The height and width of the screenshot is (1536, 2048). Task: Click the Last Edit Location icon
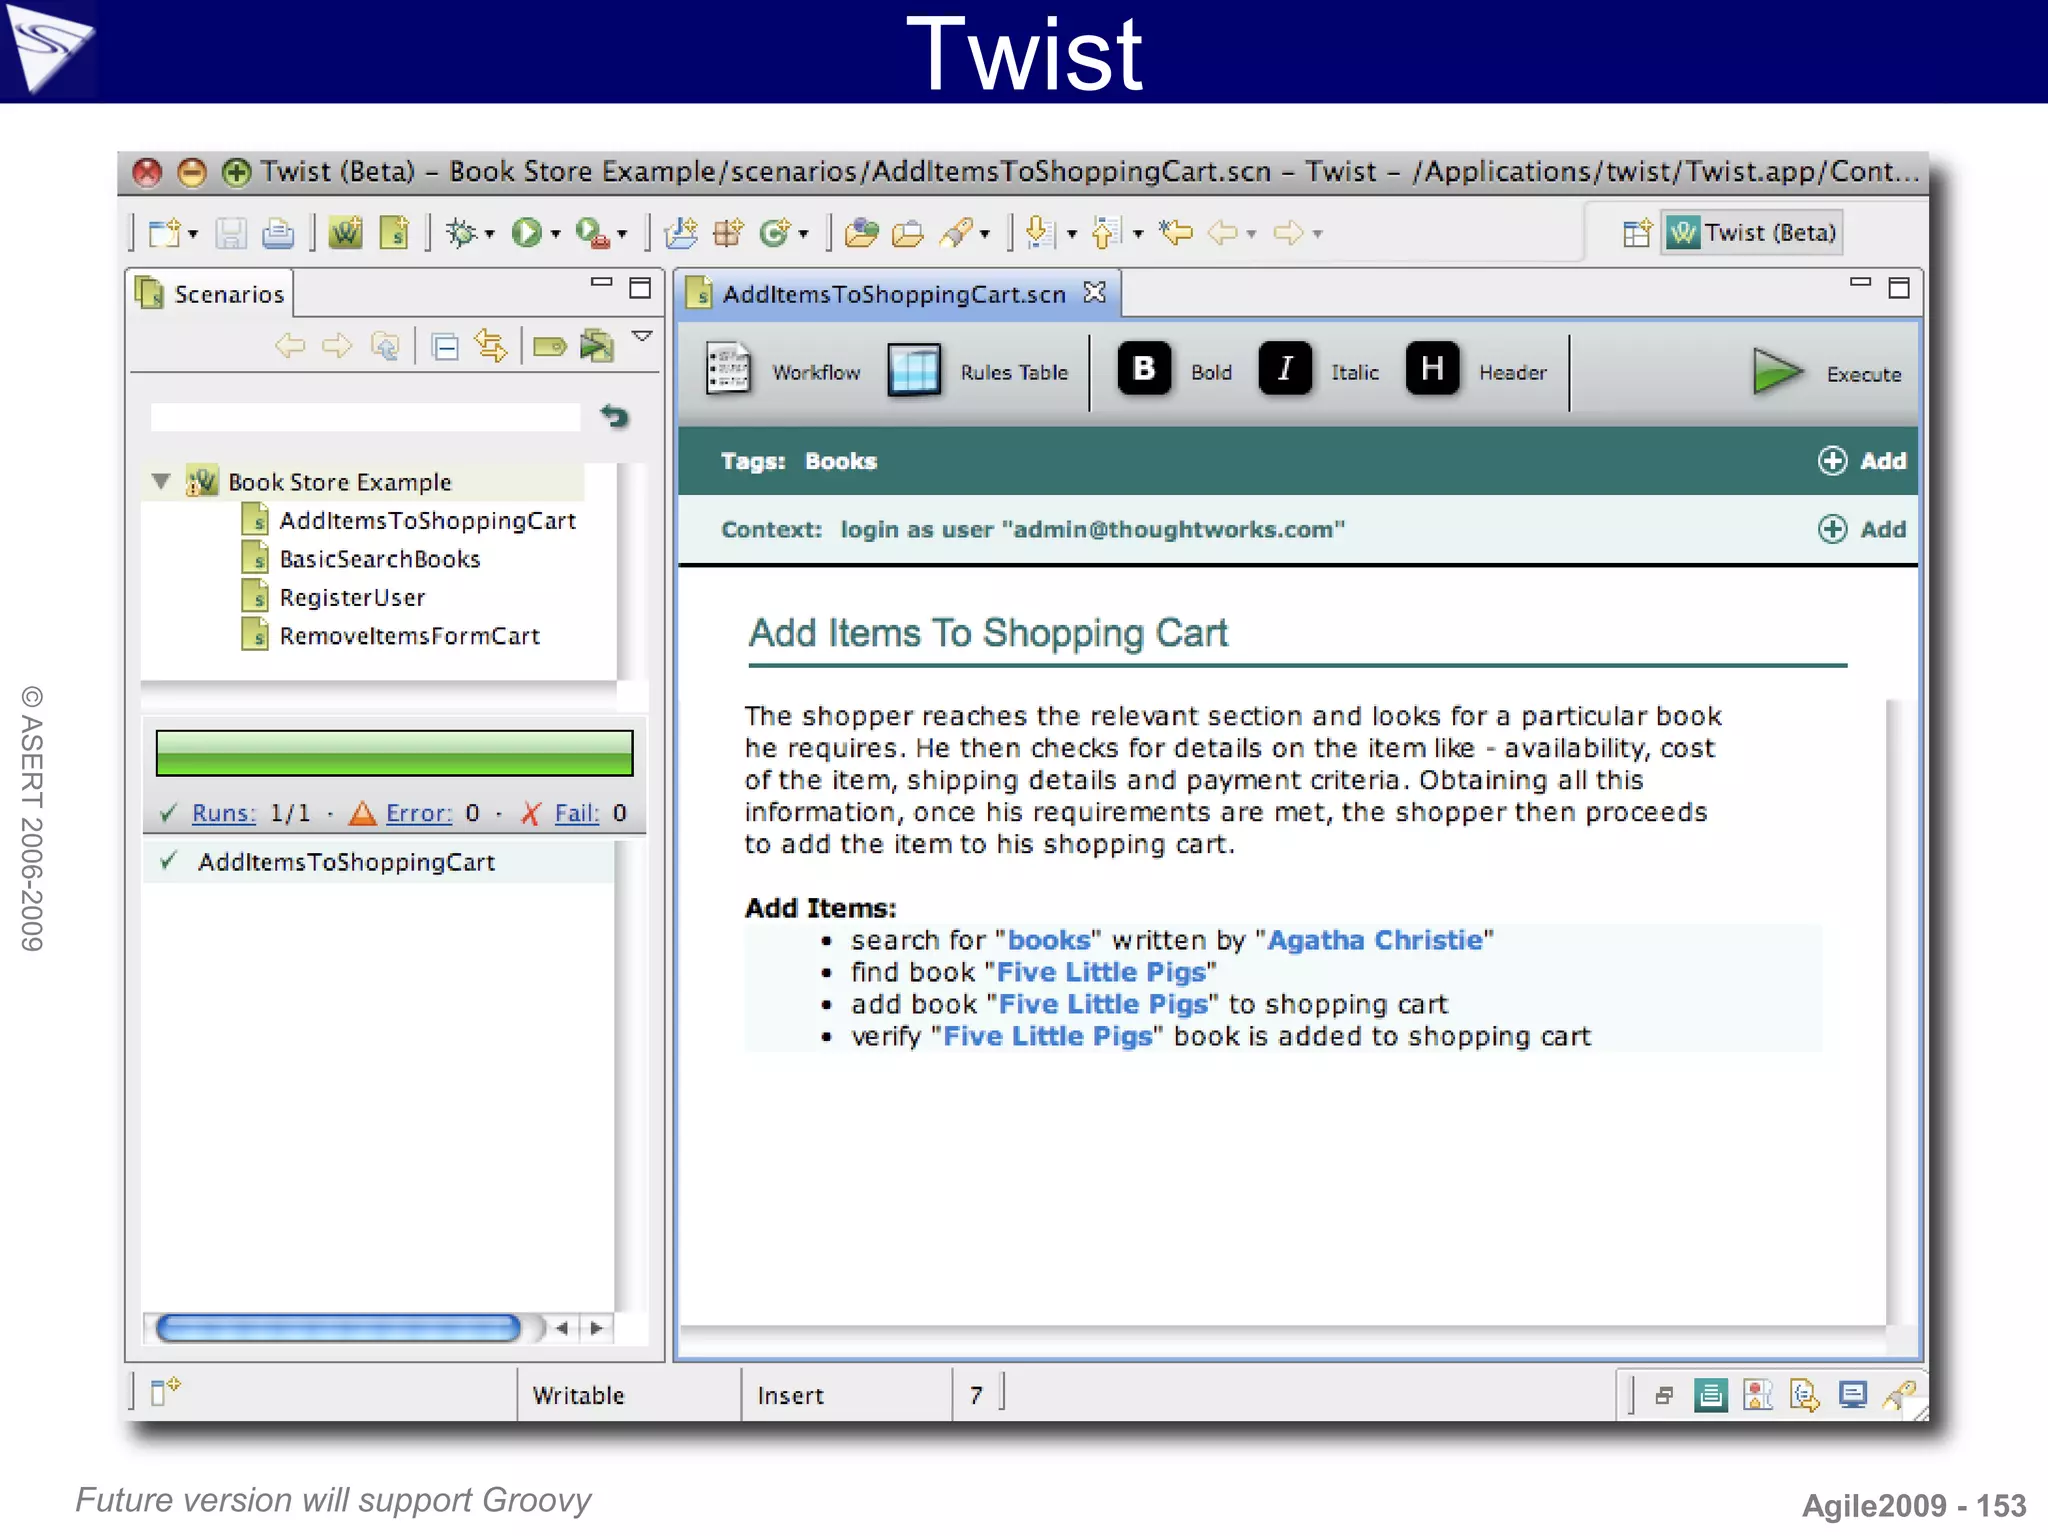1176,234
